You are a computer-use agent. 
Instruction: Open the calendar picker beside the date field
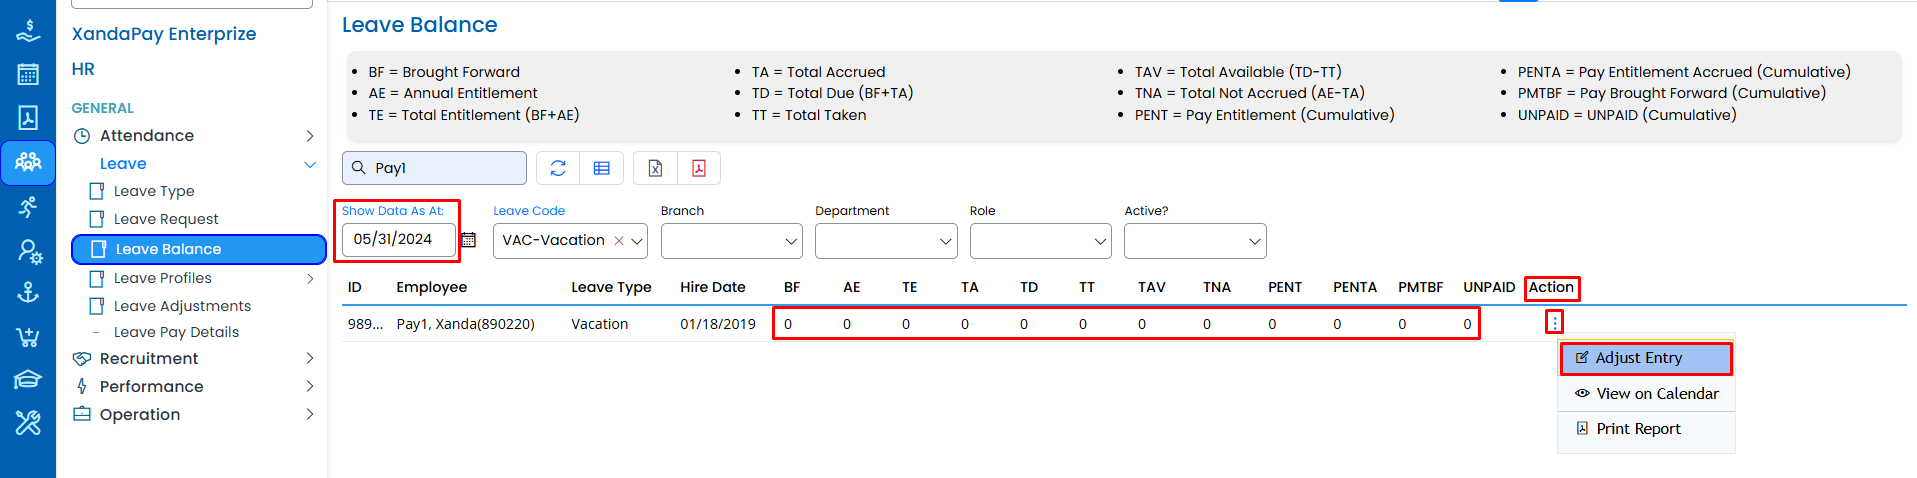click(x=468, y=240)
